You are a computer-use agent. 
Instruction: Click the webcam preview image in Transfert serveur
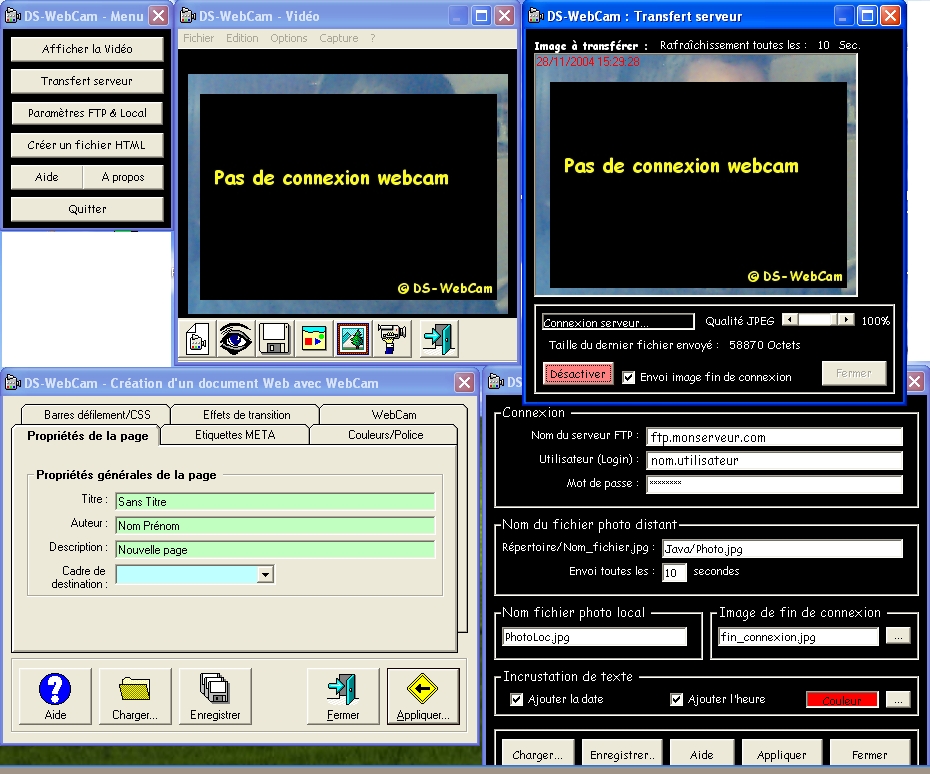(x=696, y=176)
